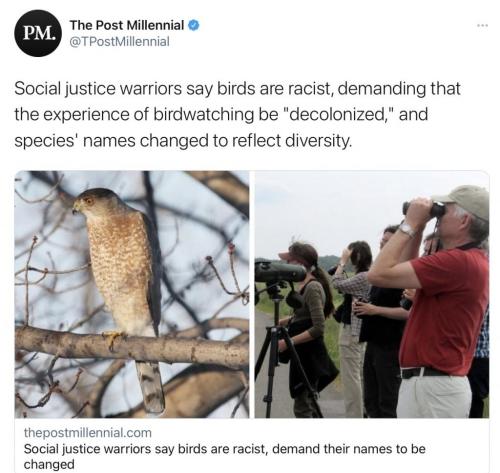Open the three-dot more options menu
Viewport: 500px width, 473px height.
coord(482,25)
